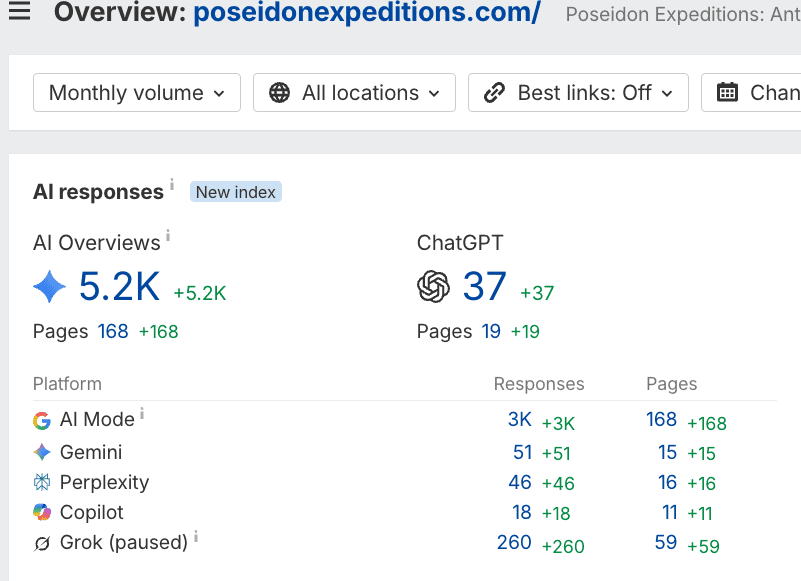The width and height of the screenshot is (801, 581).
Task: Click the AI Overviews blue sparkle icon
Action: click(x=50, y=287)
